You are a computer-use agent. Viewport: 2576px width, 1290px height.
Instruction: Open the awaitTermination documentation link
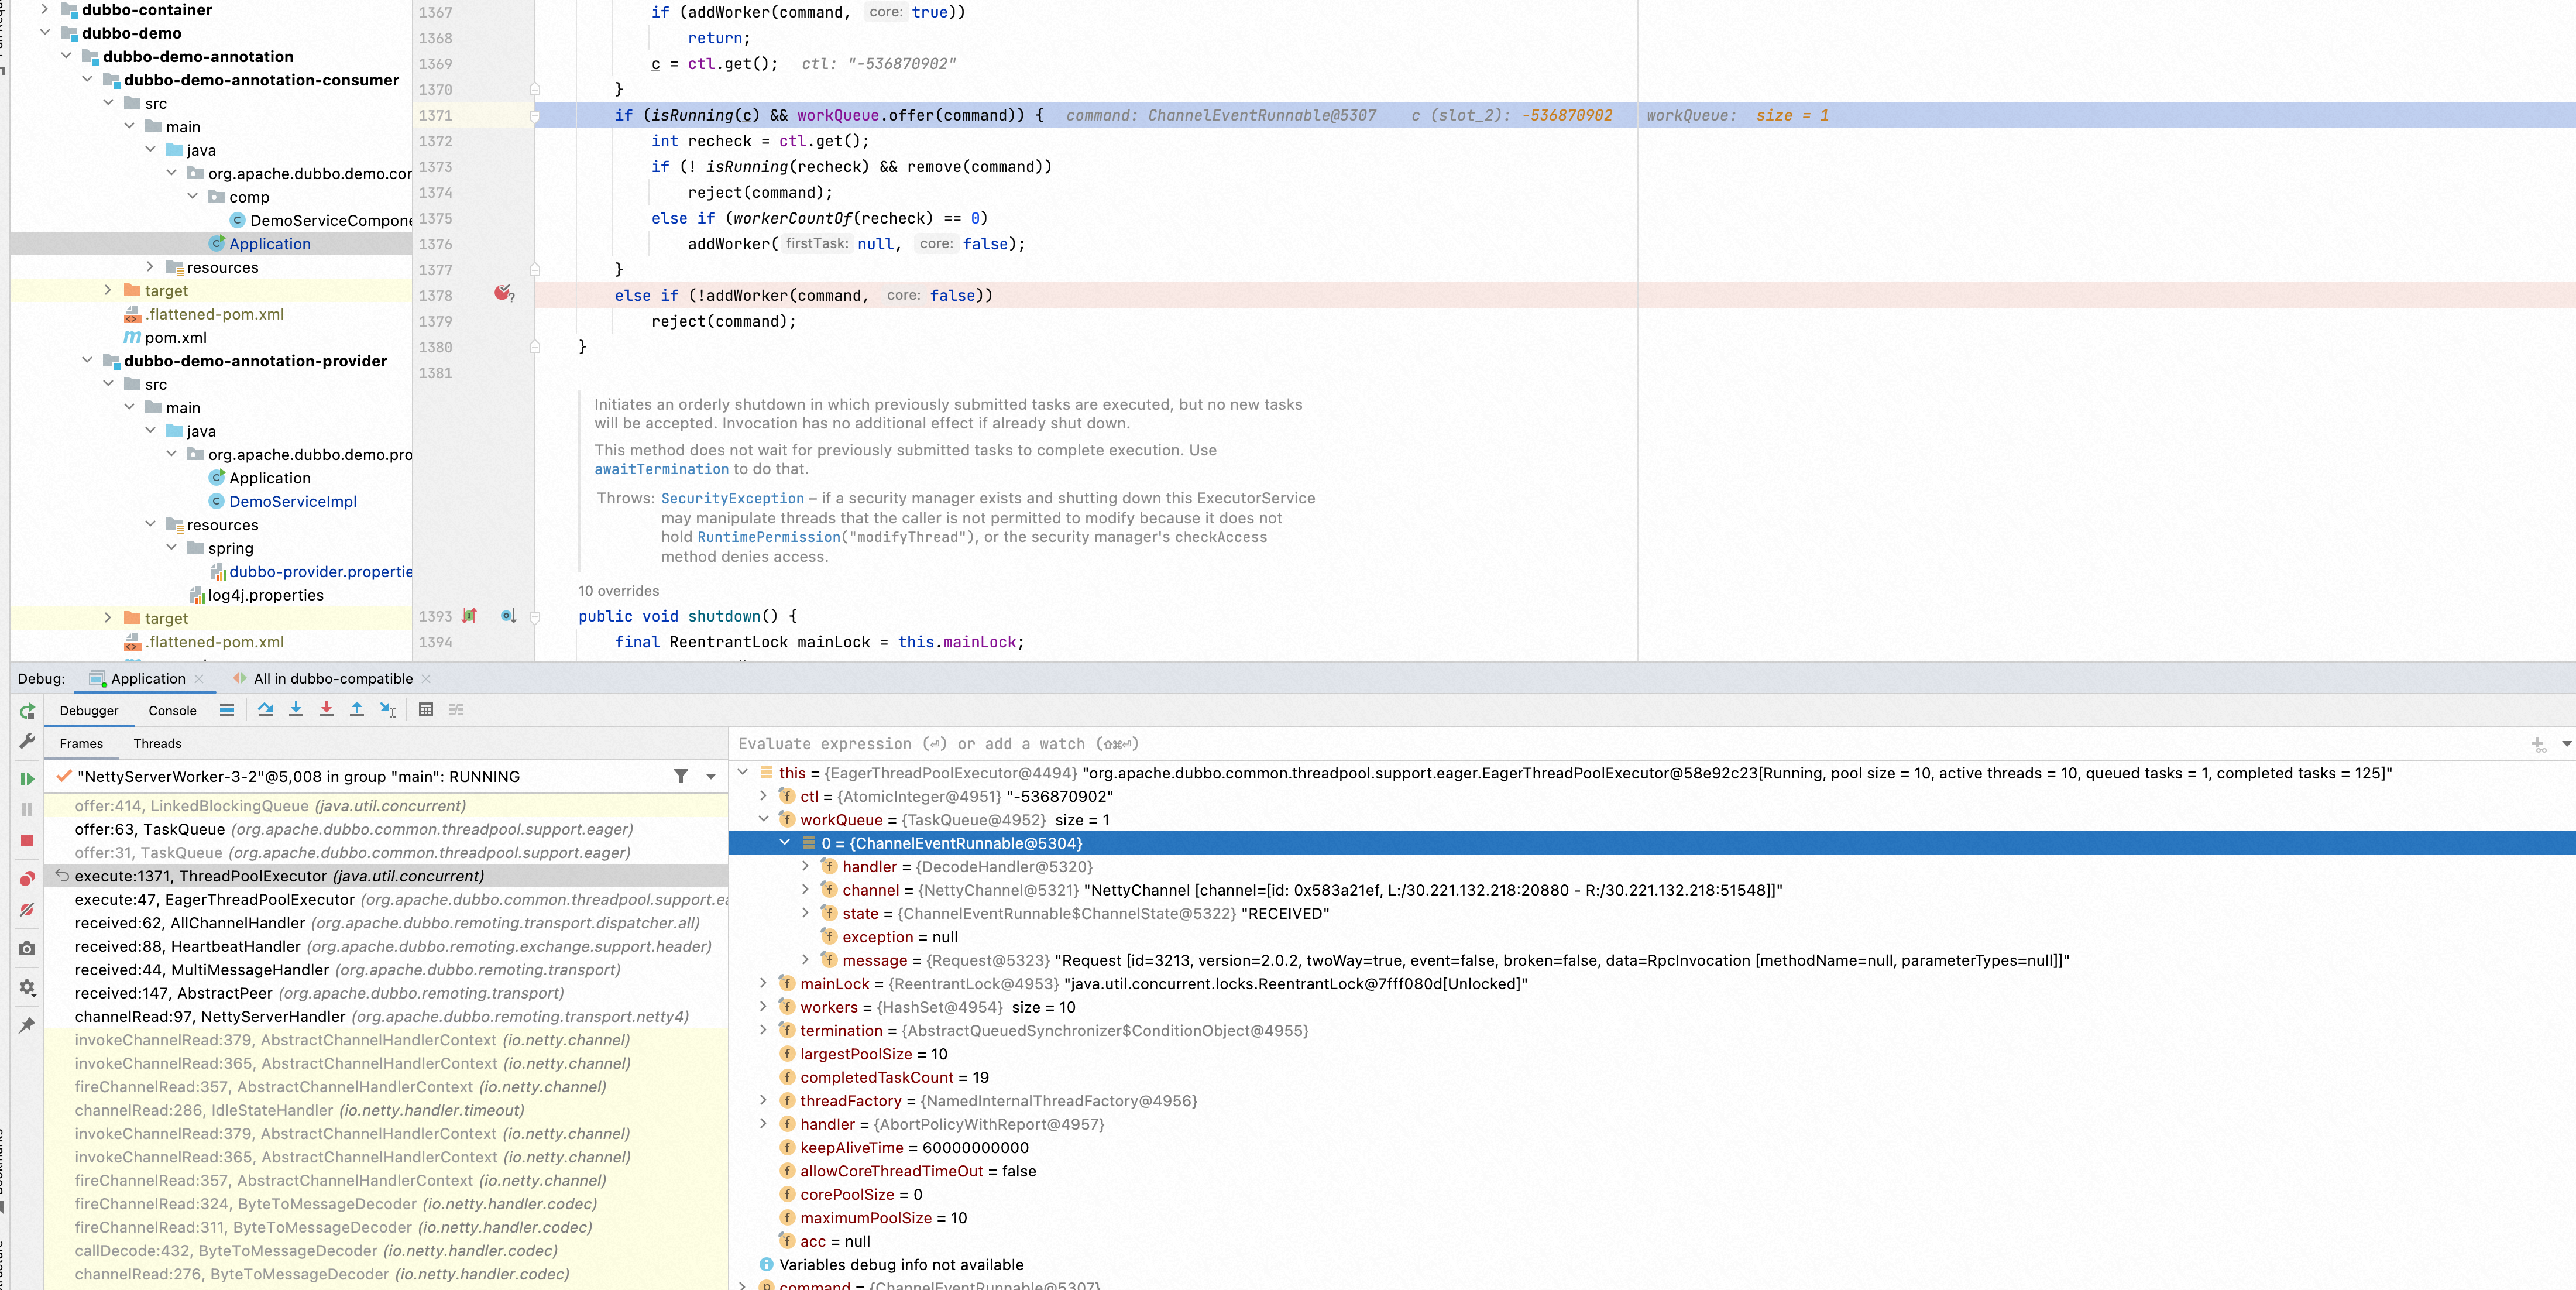661,469
